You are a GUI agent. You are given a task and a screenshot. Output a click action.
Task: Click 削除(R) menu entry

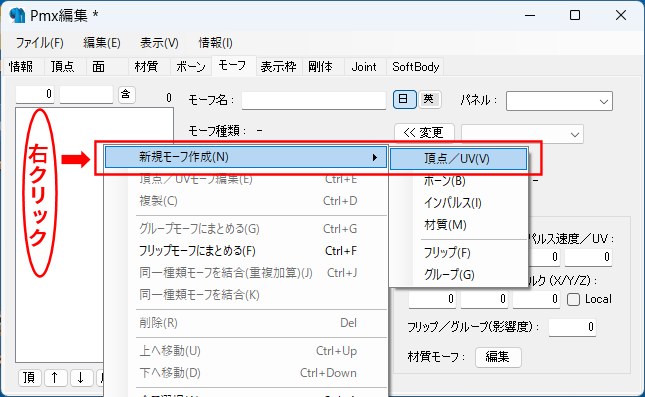click(x=246, y=323)
